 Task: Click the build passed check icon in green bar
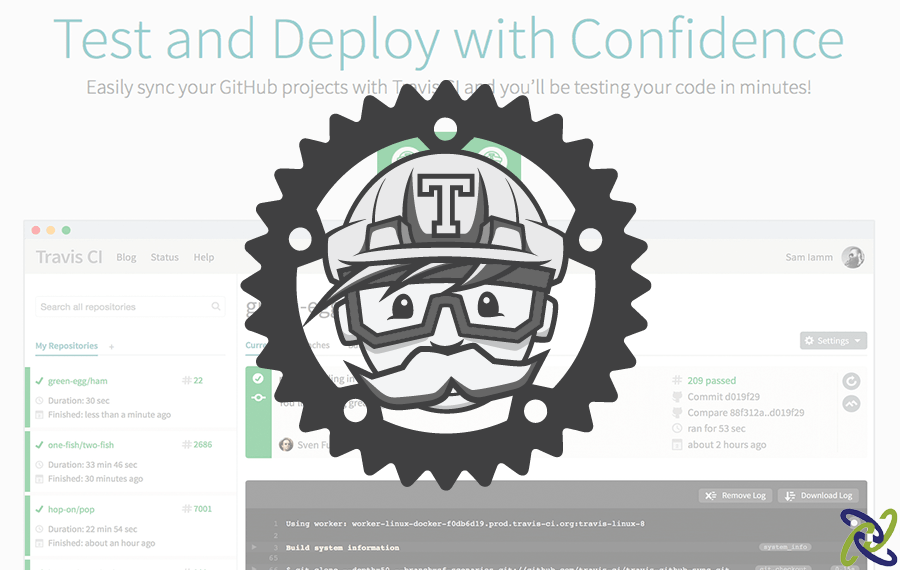click(x=258, y=378)
